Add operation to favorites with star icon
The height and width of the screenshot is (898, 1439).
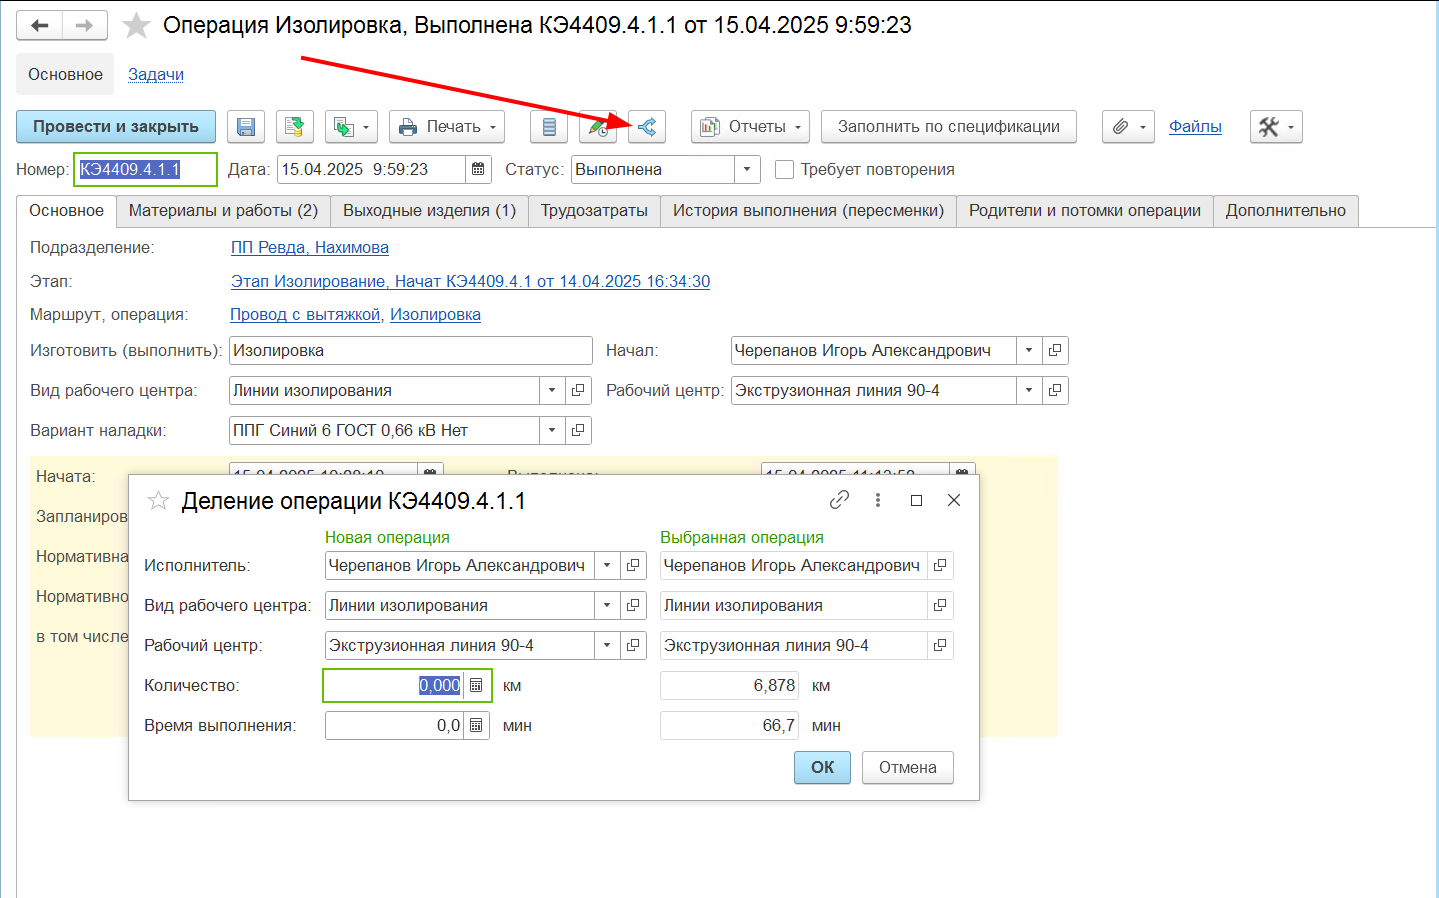pos(136,25)
